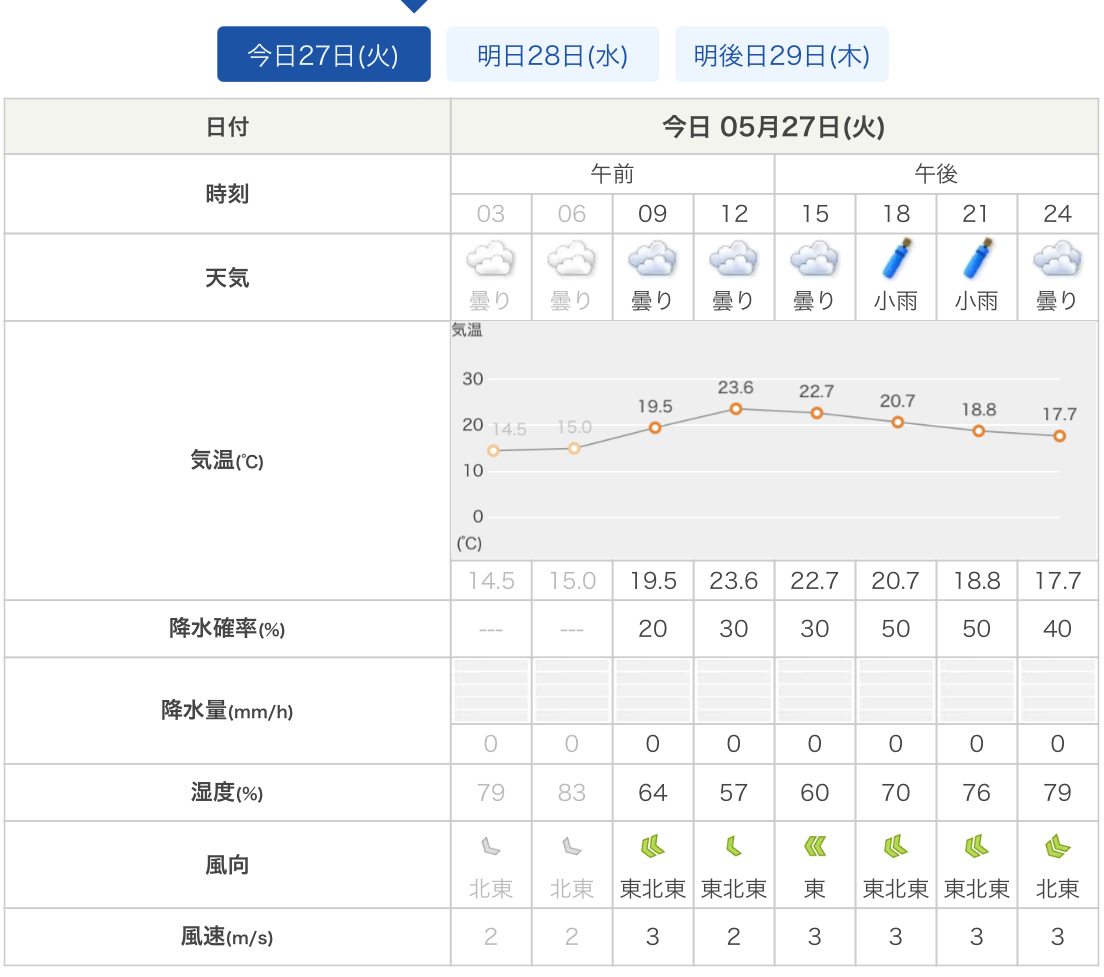The width and height of the screenshot is (1104, 977).
Task: Click the 午後 column header
Action: click(x=936, y=174)
